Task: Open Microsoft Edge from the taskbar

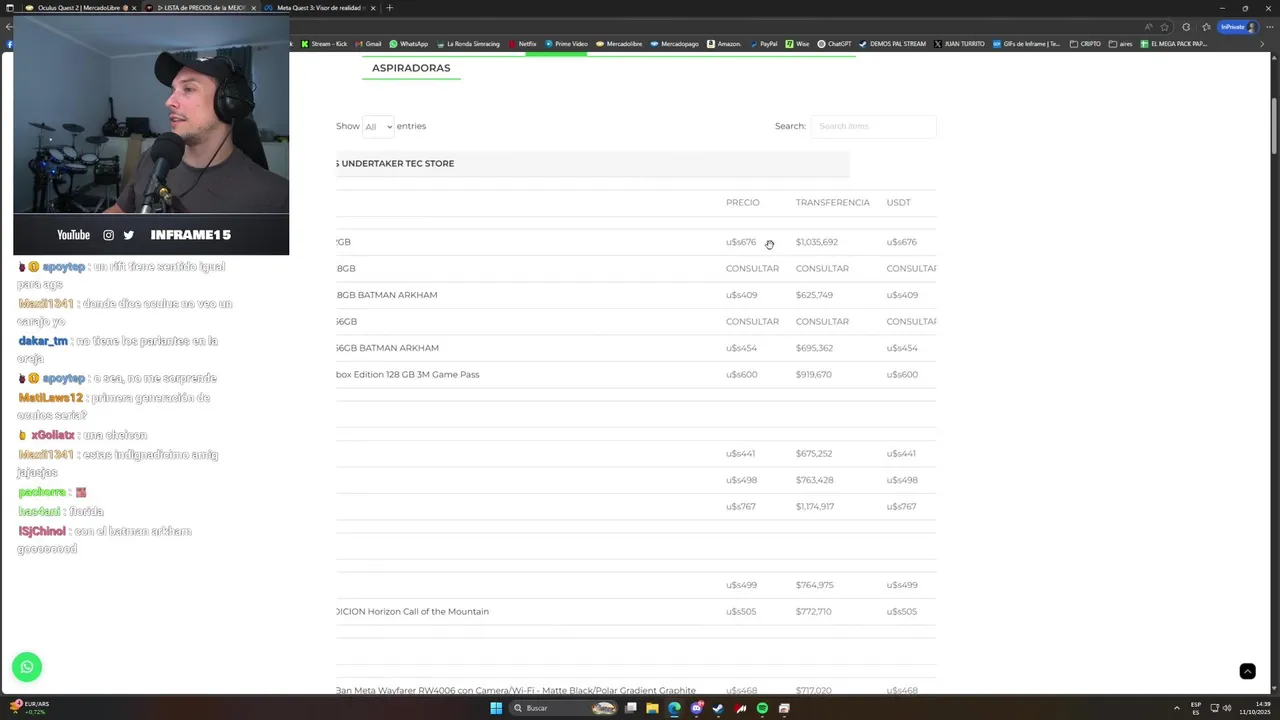Action: point(674,708)
